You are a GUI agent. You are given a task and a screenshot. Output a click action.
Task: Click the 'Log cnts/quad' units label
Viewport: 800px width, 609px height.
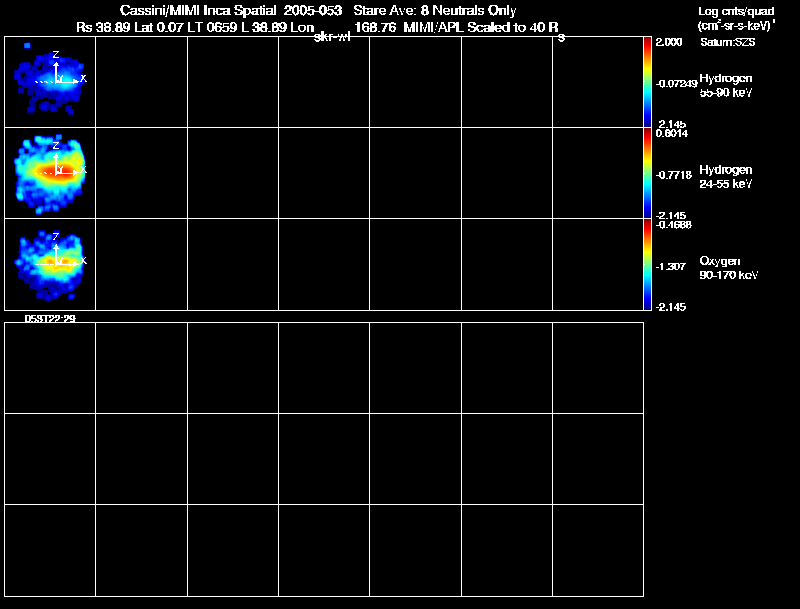coord(736,11)
